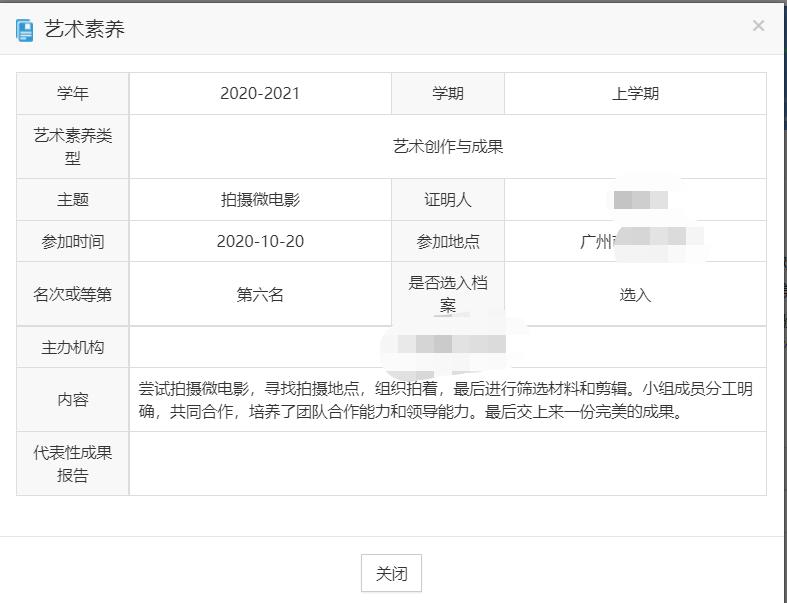Select the 第六名 ranking value
The height and width of the screenshot is (603, 787).
pyautogui.click(x=260, y=294)
